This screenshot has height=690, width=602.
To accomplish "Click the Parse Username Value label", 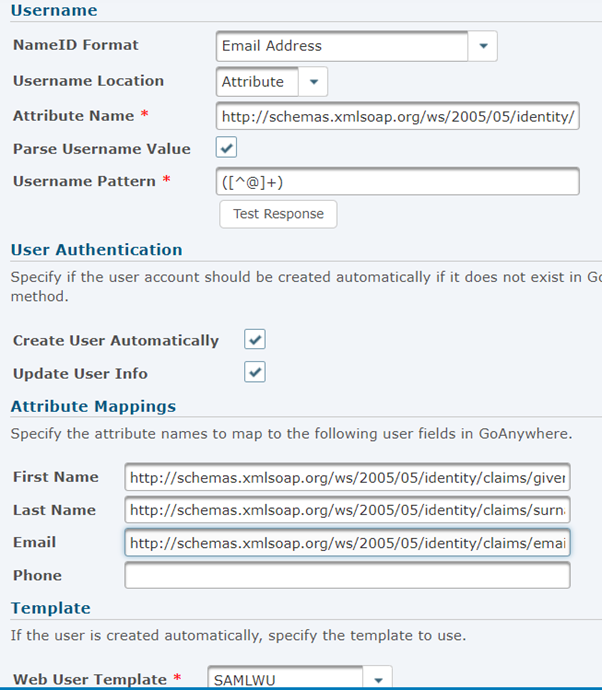I will tap(102, 149).
